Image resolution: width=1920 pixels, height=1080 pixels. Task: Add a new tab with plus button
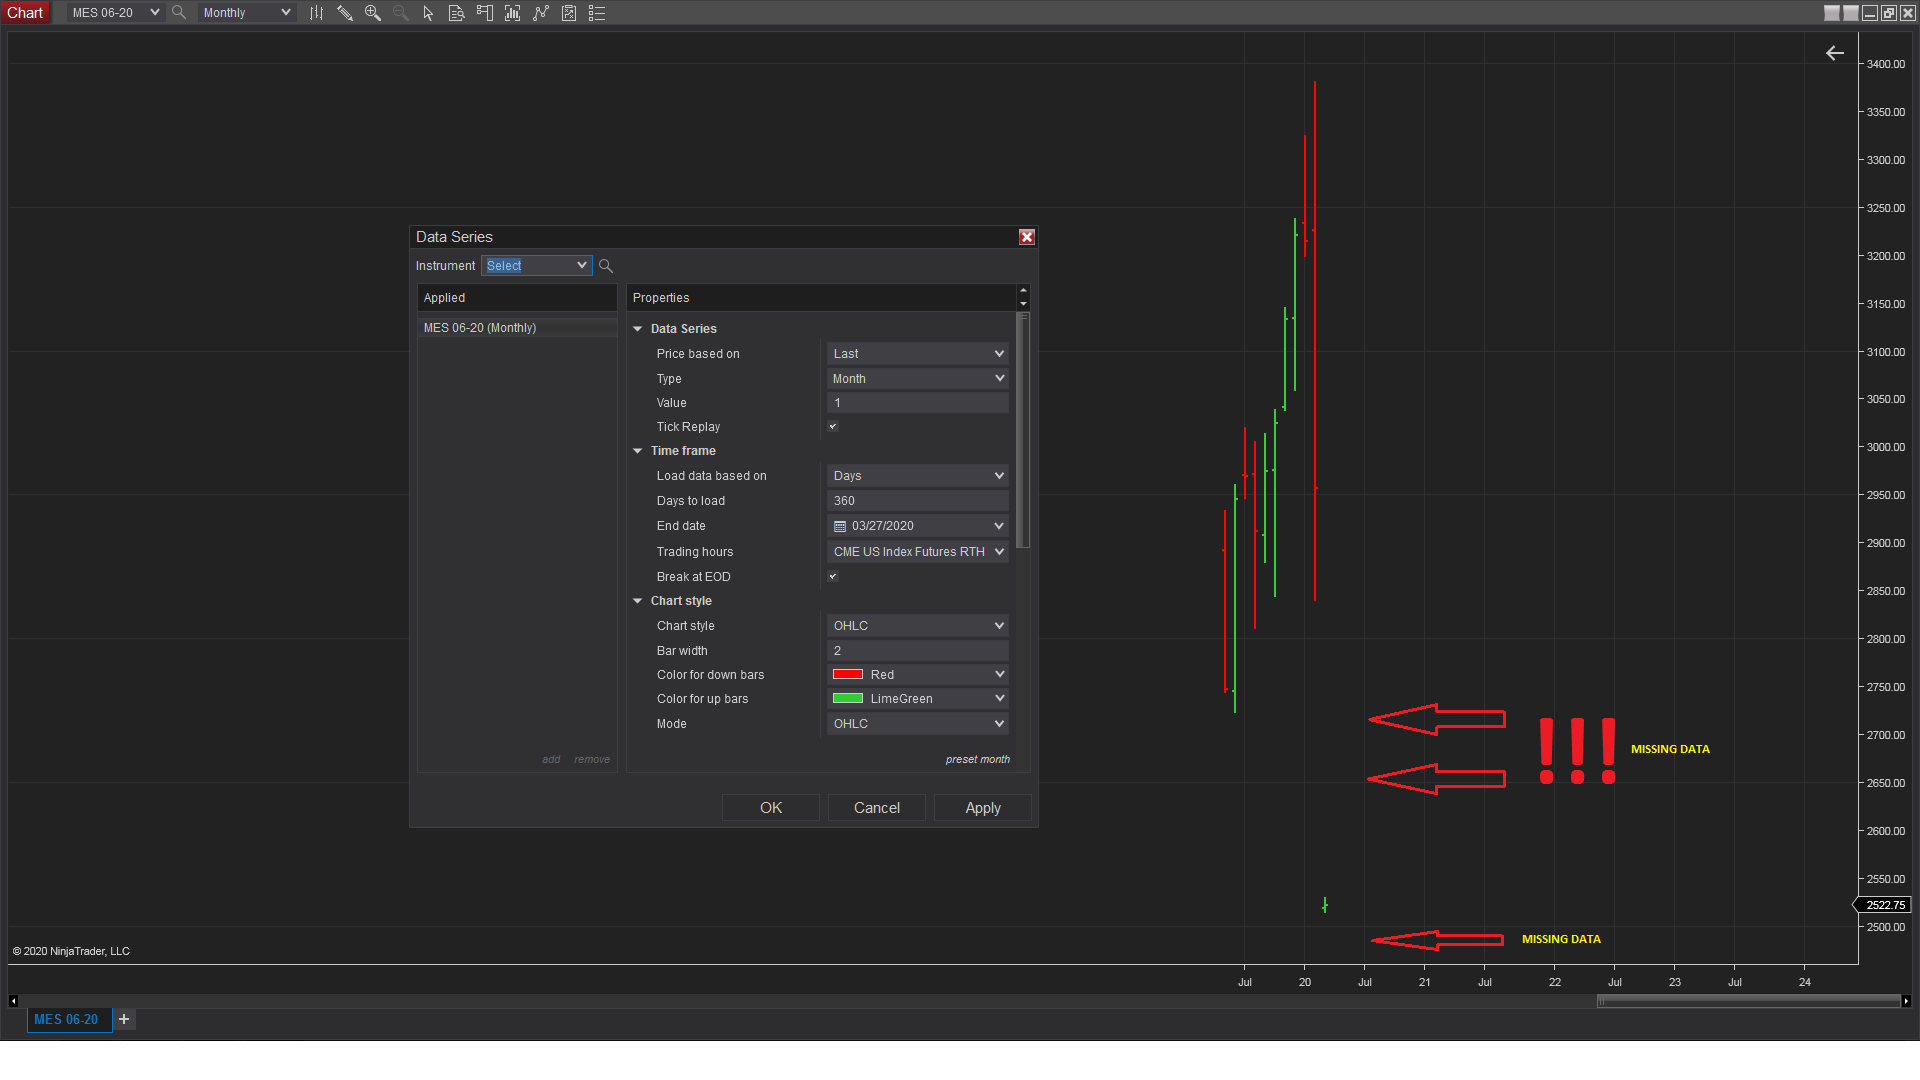124,1019
